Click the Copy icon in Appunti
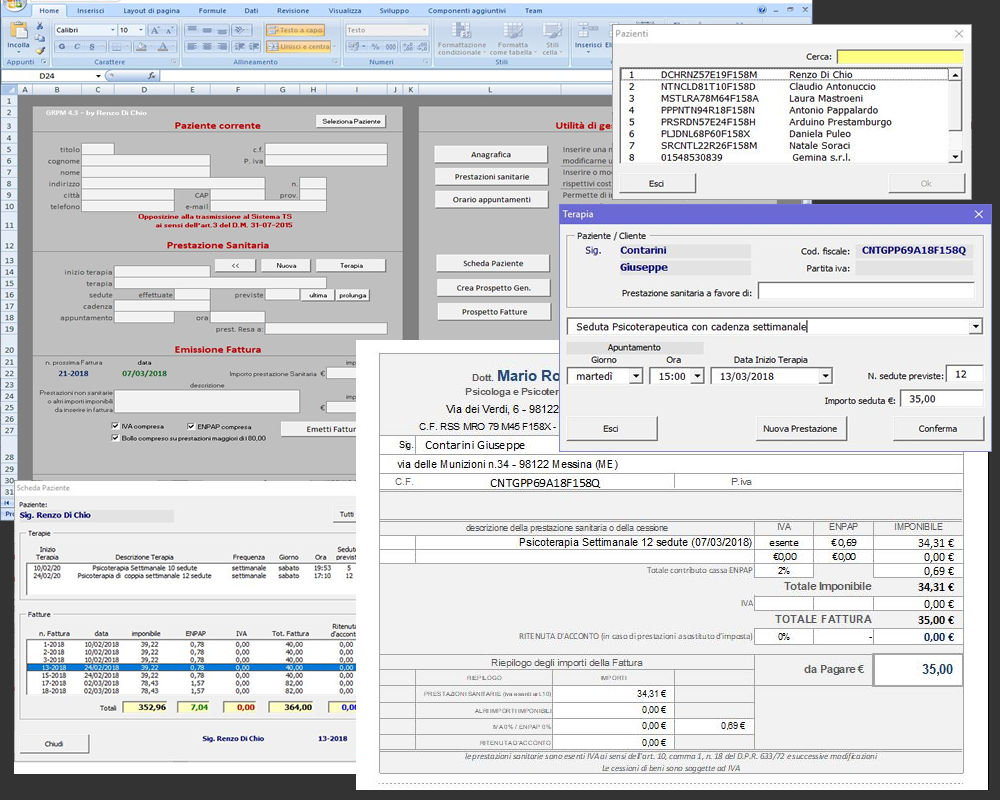This screenshot has height=800, width=1000. [x=40, y=38]
